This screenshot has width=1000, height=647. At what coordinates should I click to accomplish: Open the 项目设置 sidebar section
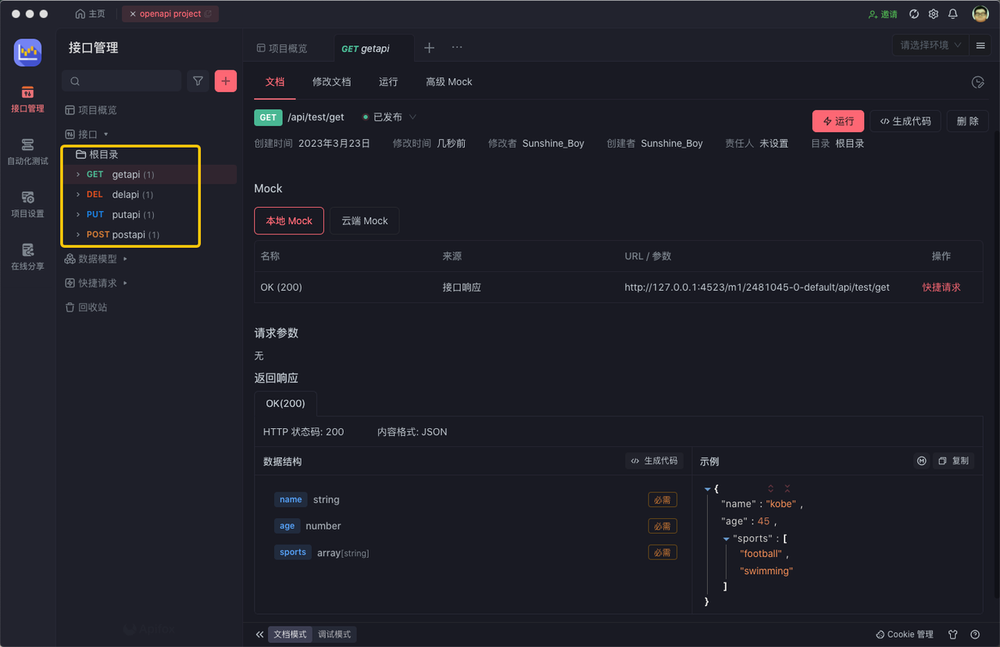coord(27,205)
